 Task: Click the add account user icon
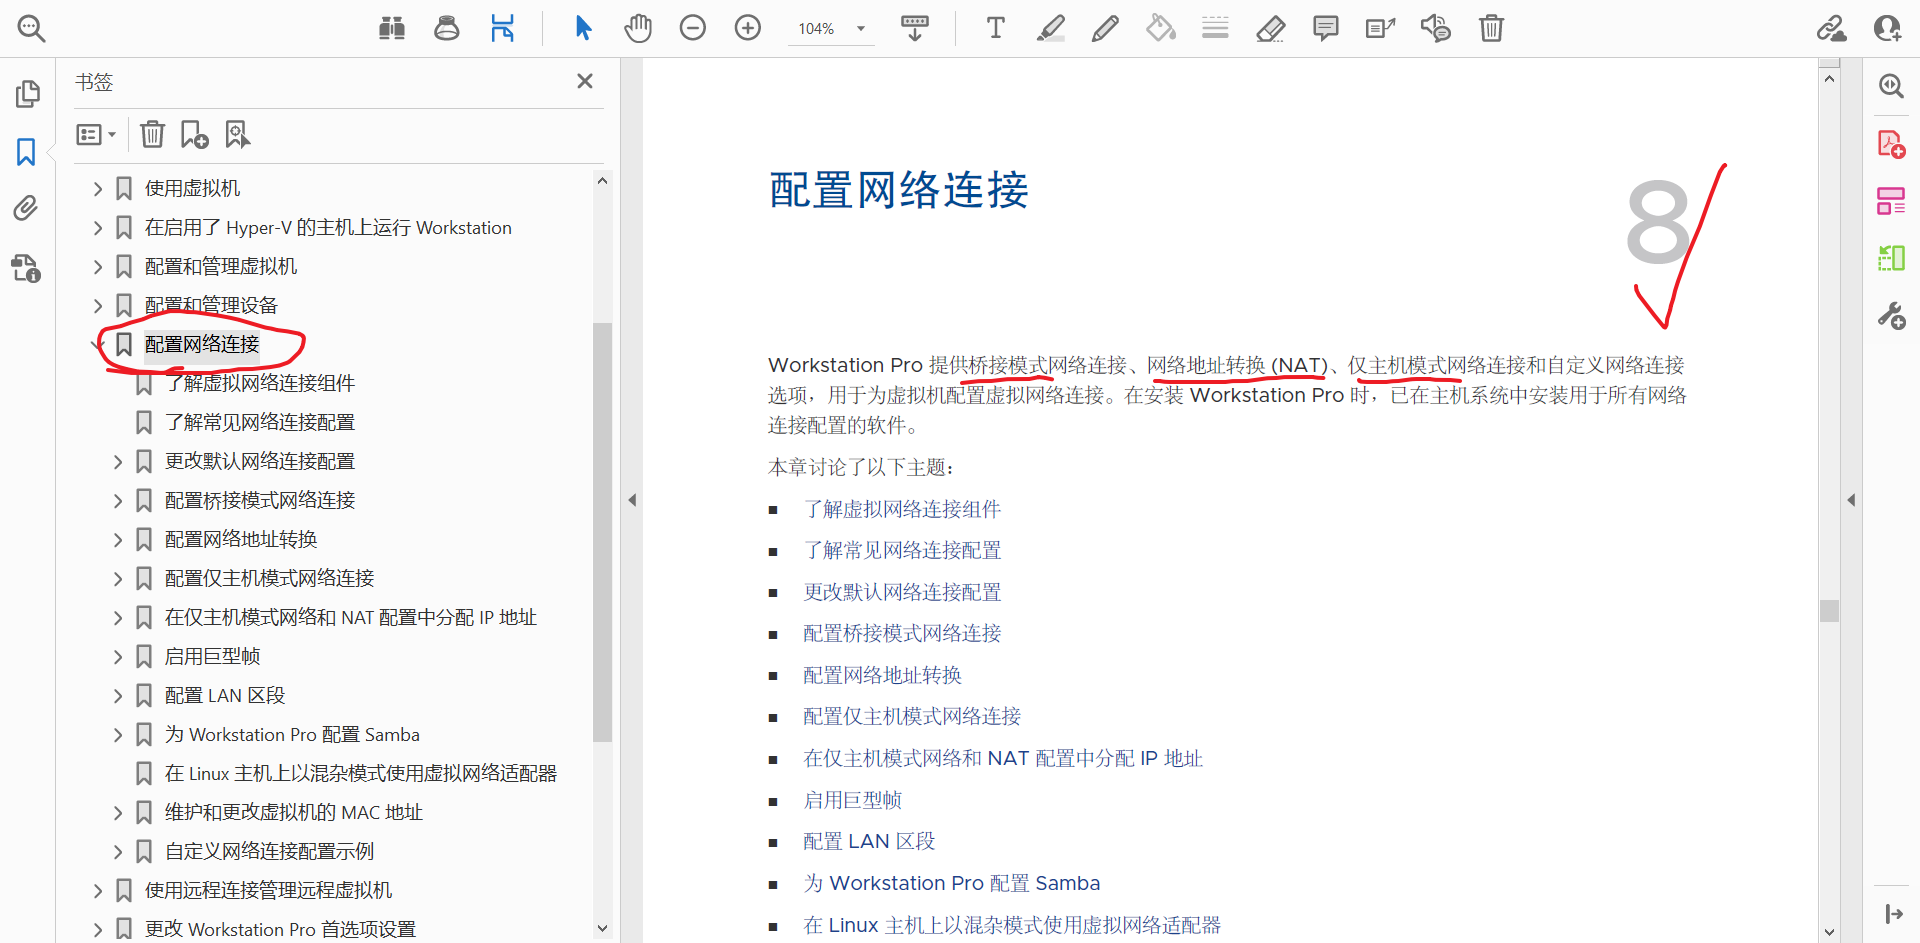coord(1887,28)
